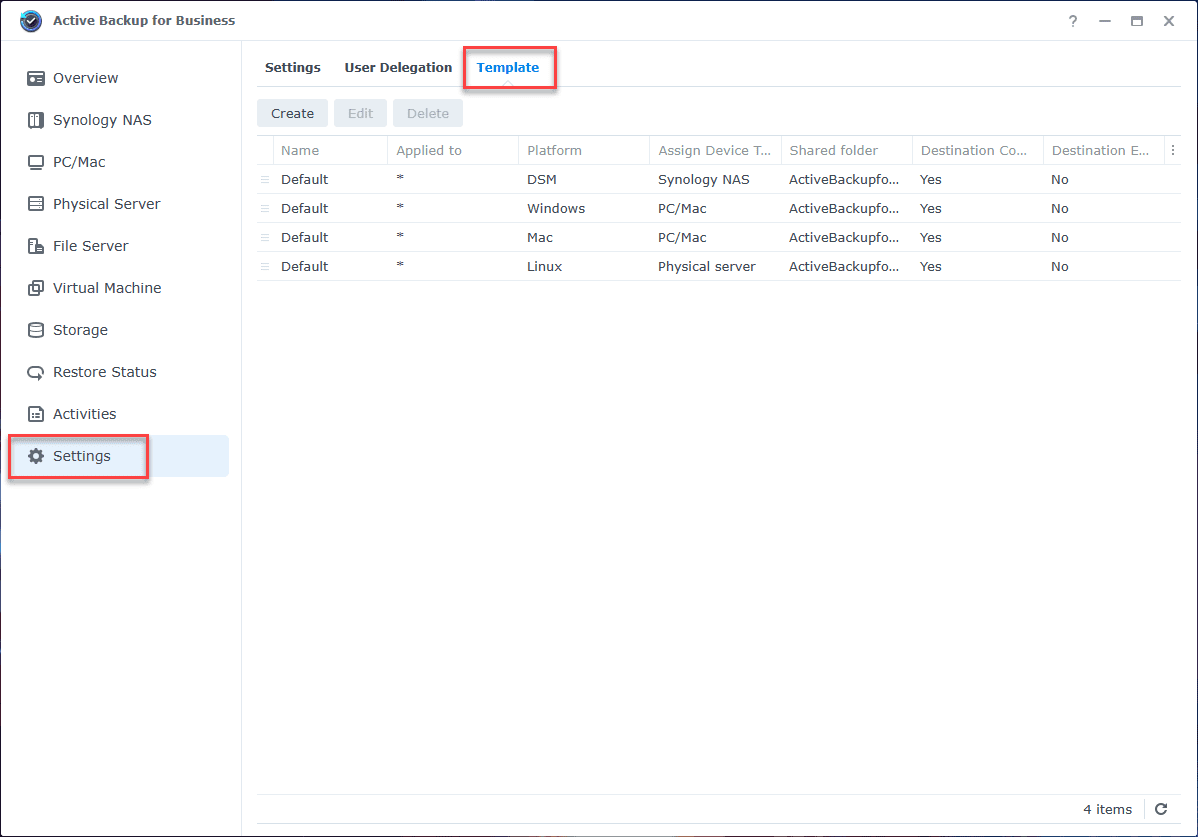Click drag handle of Mac template row

[265, 238]
